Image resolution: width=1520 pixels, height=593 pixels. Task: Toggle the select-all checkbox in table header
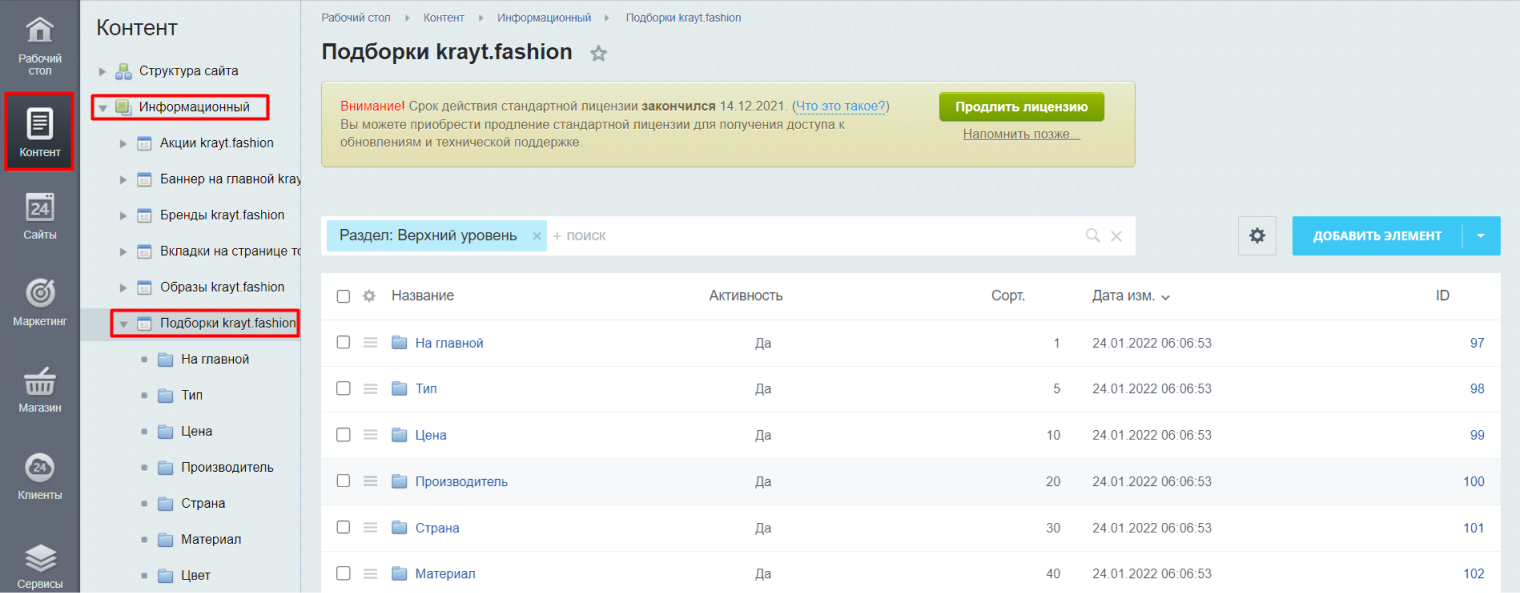(x=343, y=296)
